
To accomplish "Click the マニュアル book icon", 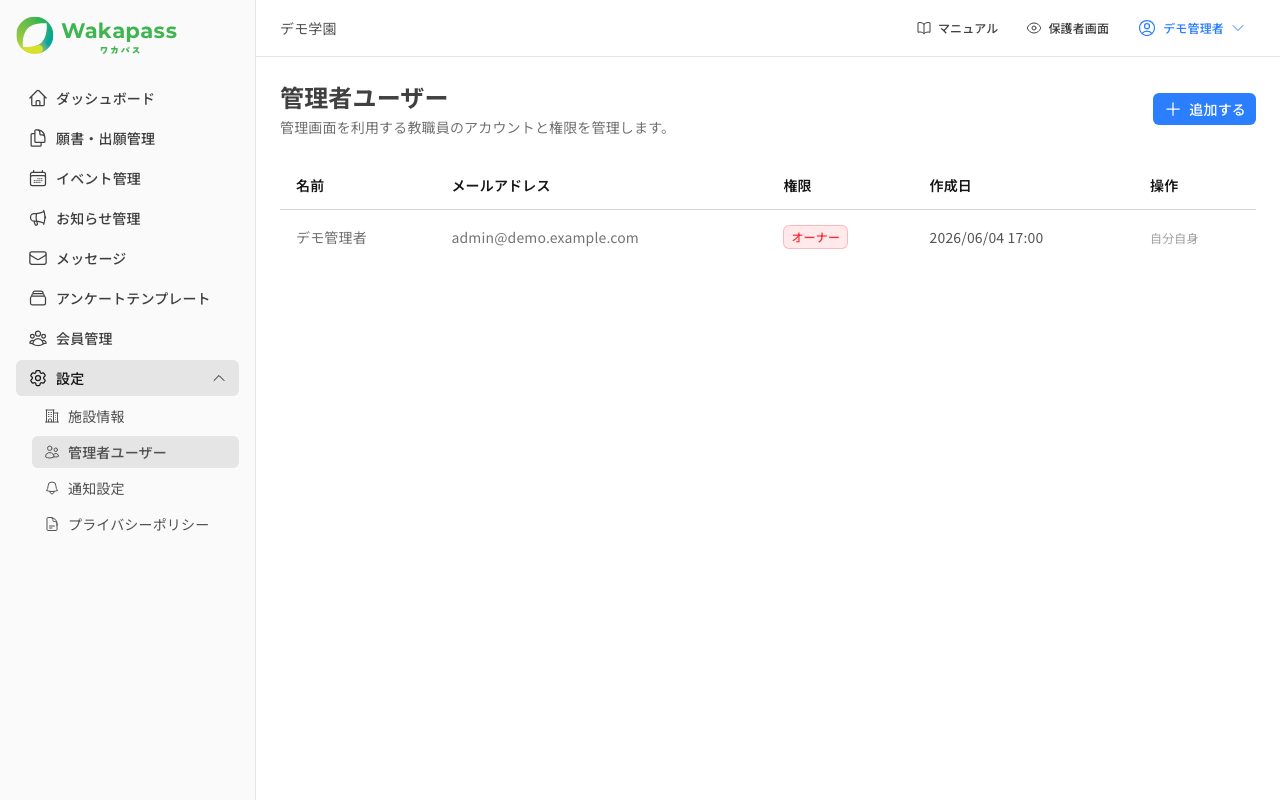I will click(x=924, y=28).
